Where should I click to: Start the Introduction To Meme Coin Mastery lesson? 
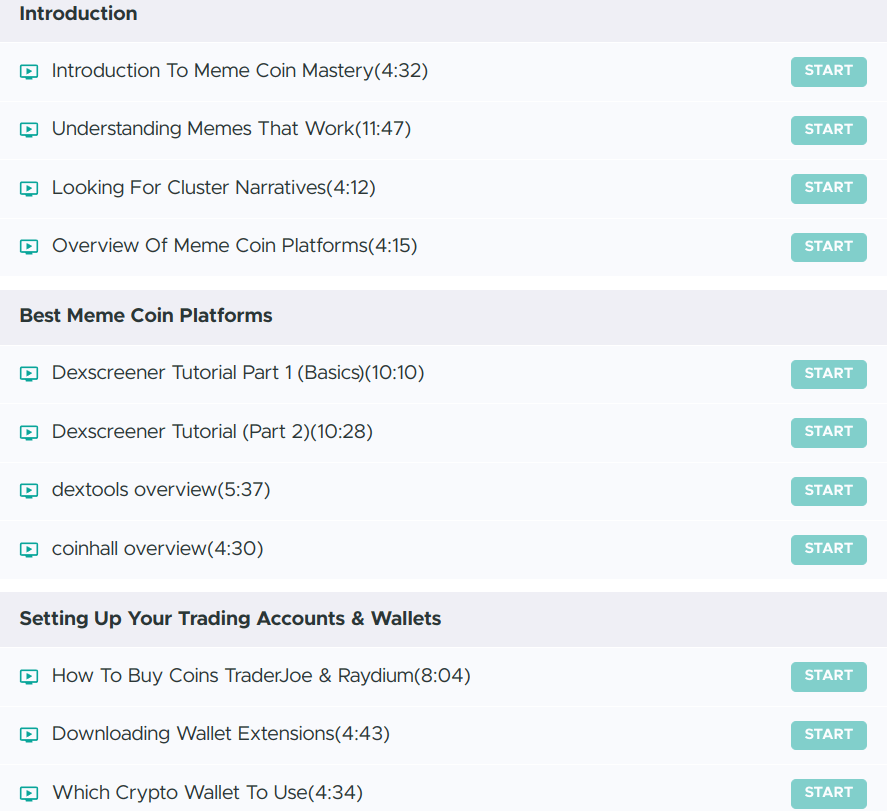(x=828, y=72)
